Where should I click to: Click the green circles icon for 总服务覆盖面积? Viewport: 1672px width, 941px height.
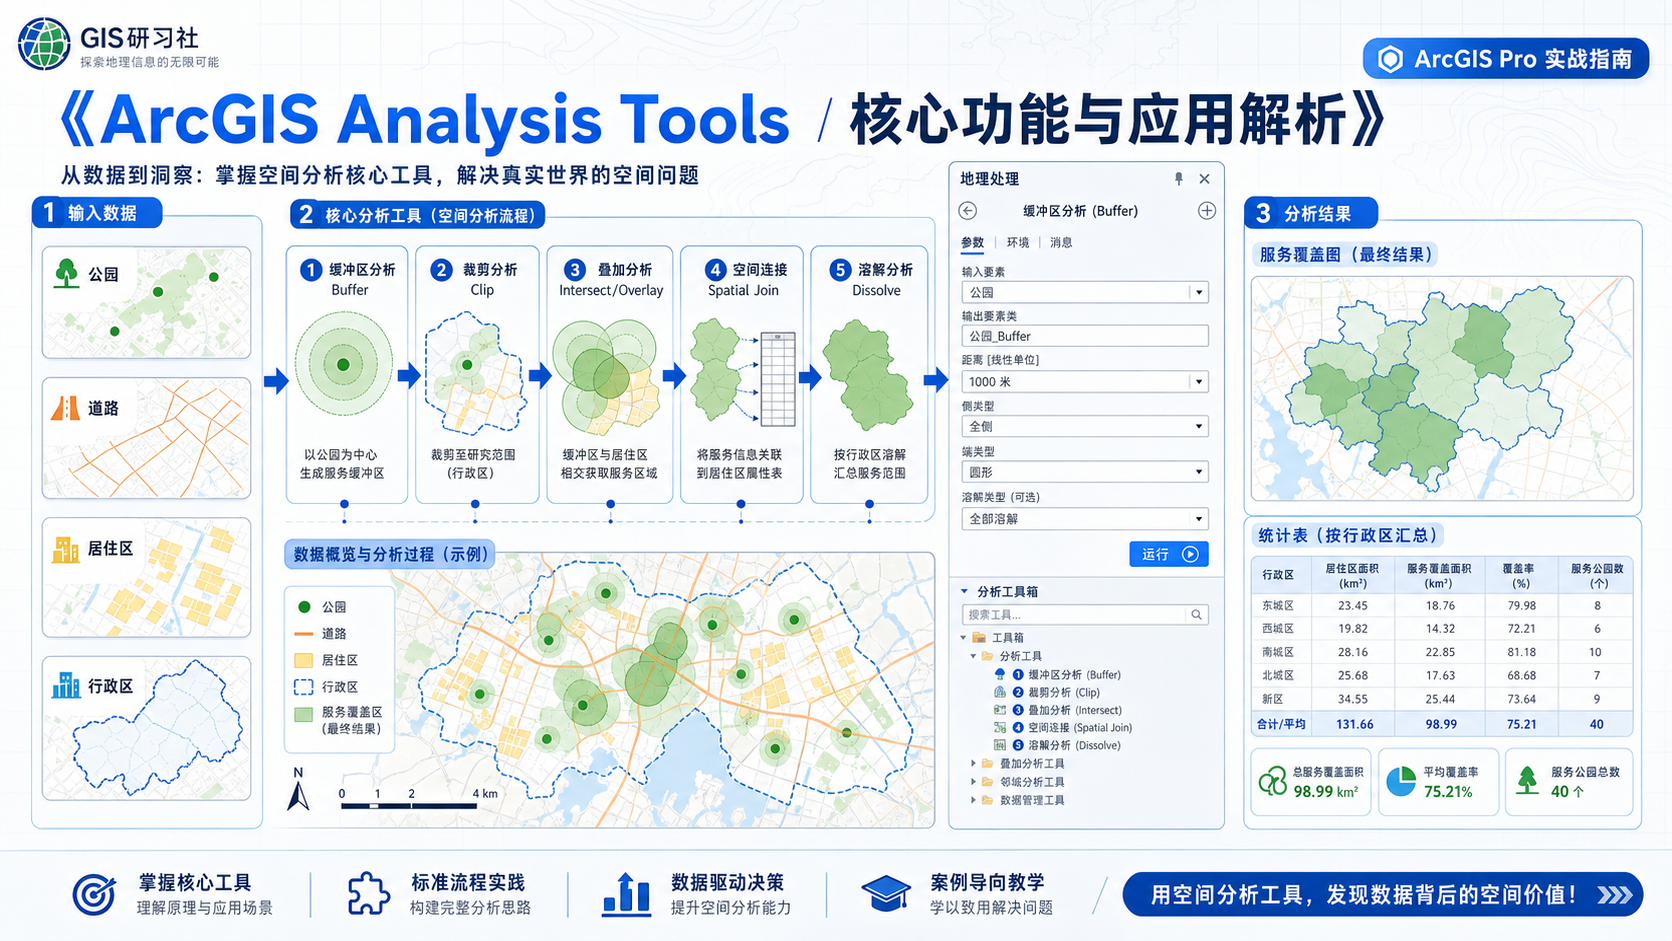(x=1272, y=781)
